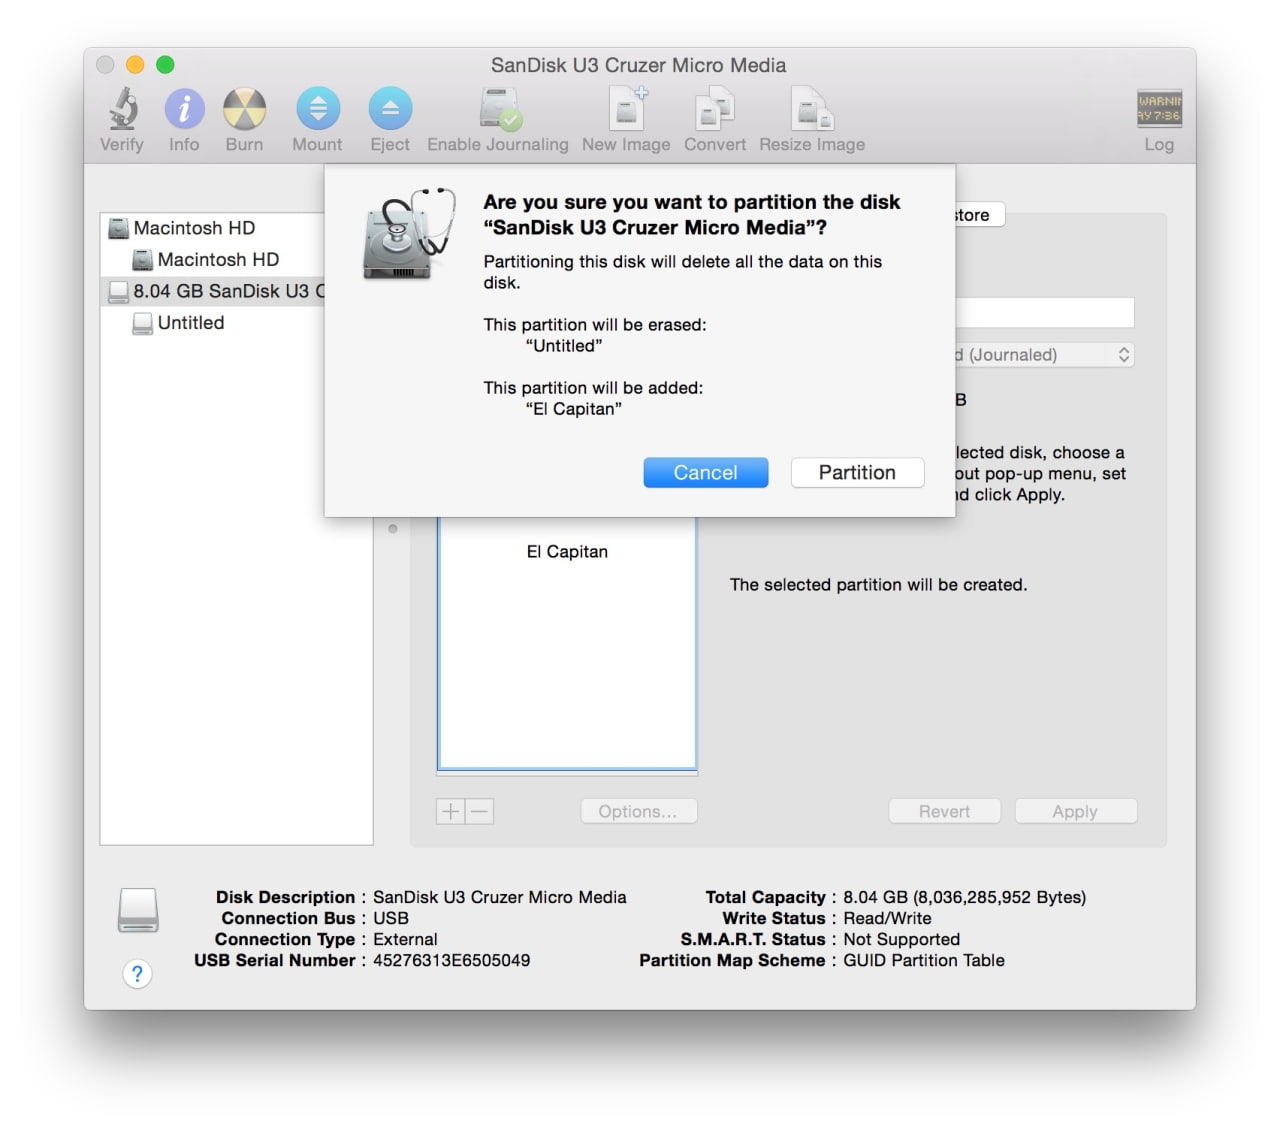Screen dimensions: 1280x1130
Task: Click the Convert image icon
Action: 714,110
